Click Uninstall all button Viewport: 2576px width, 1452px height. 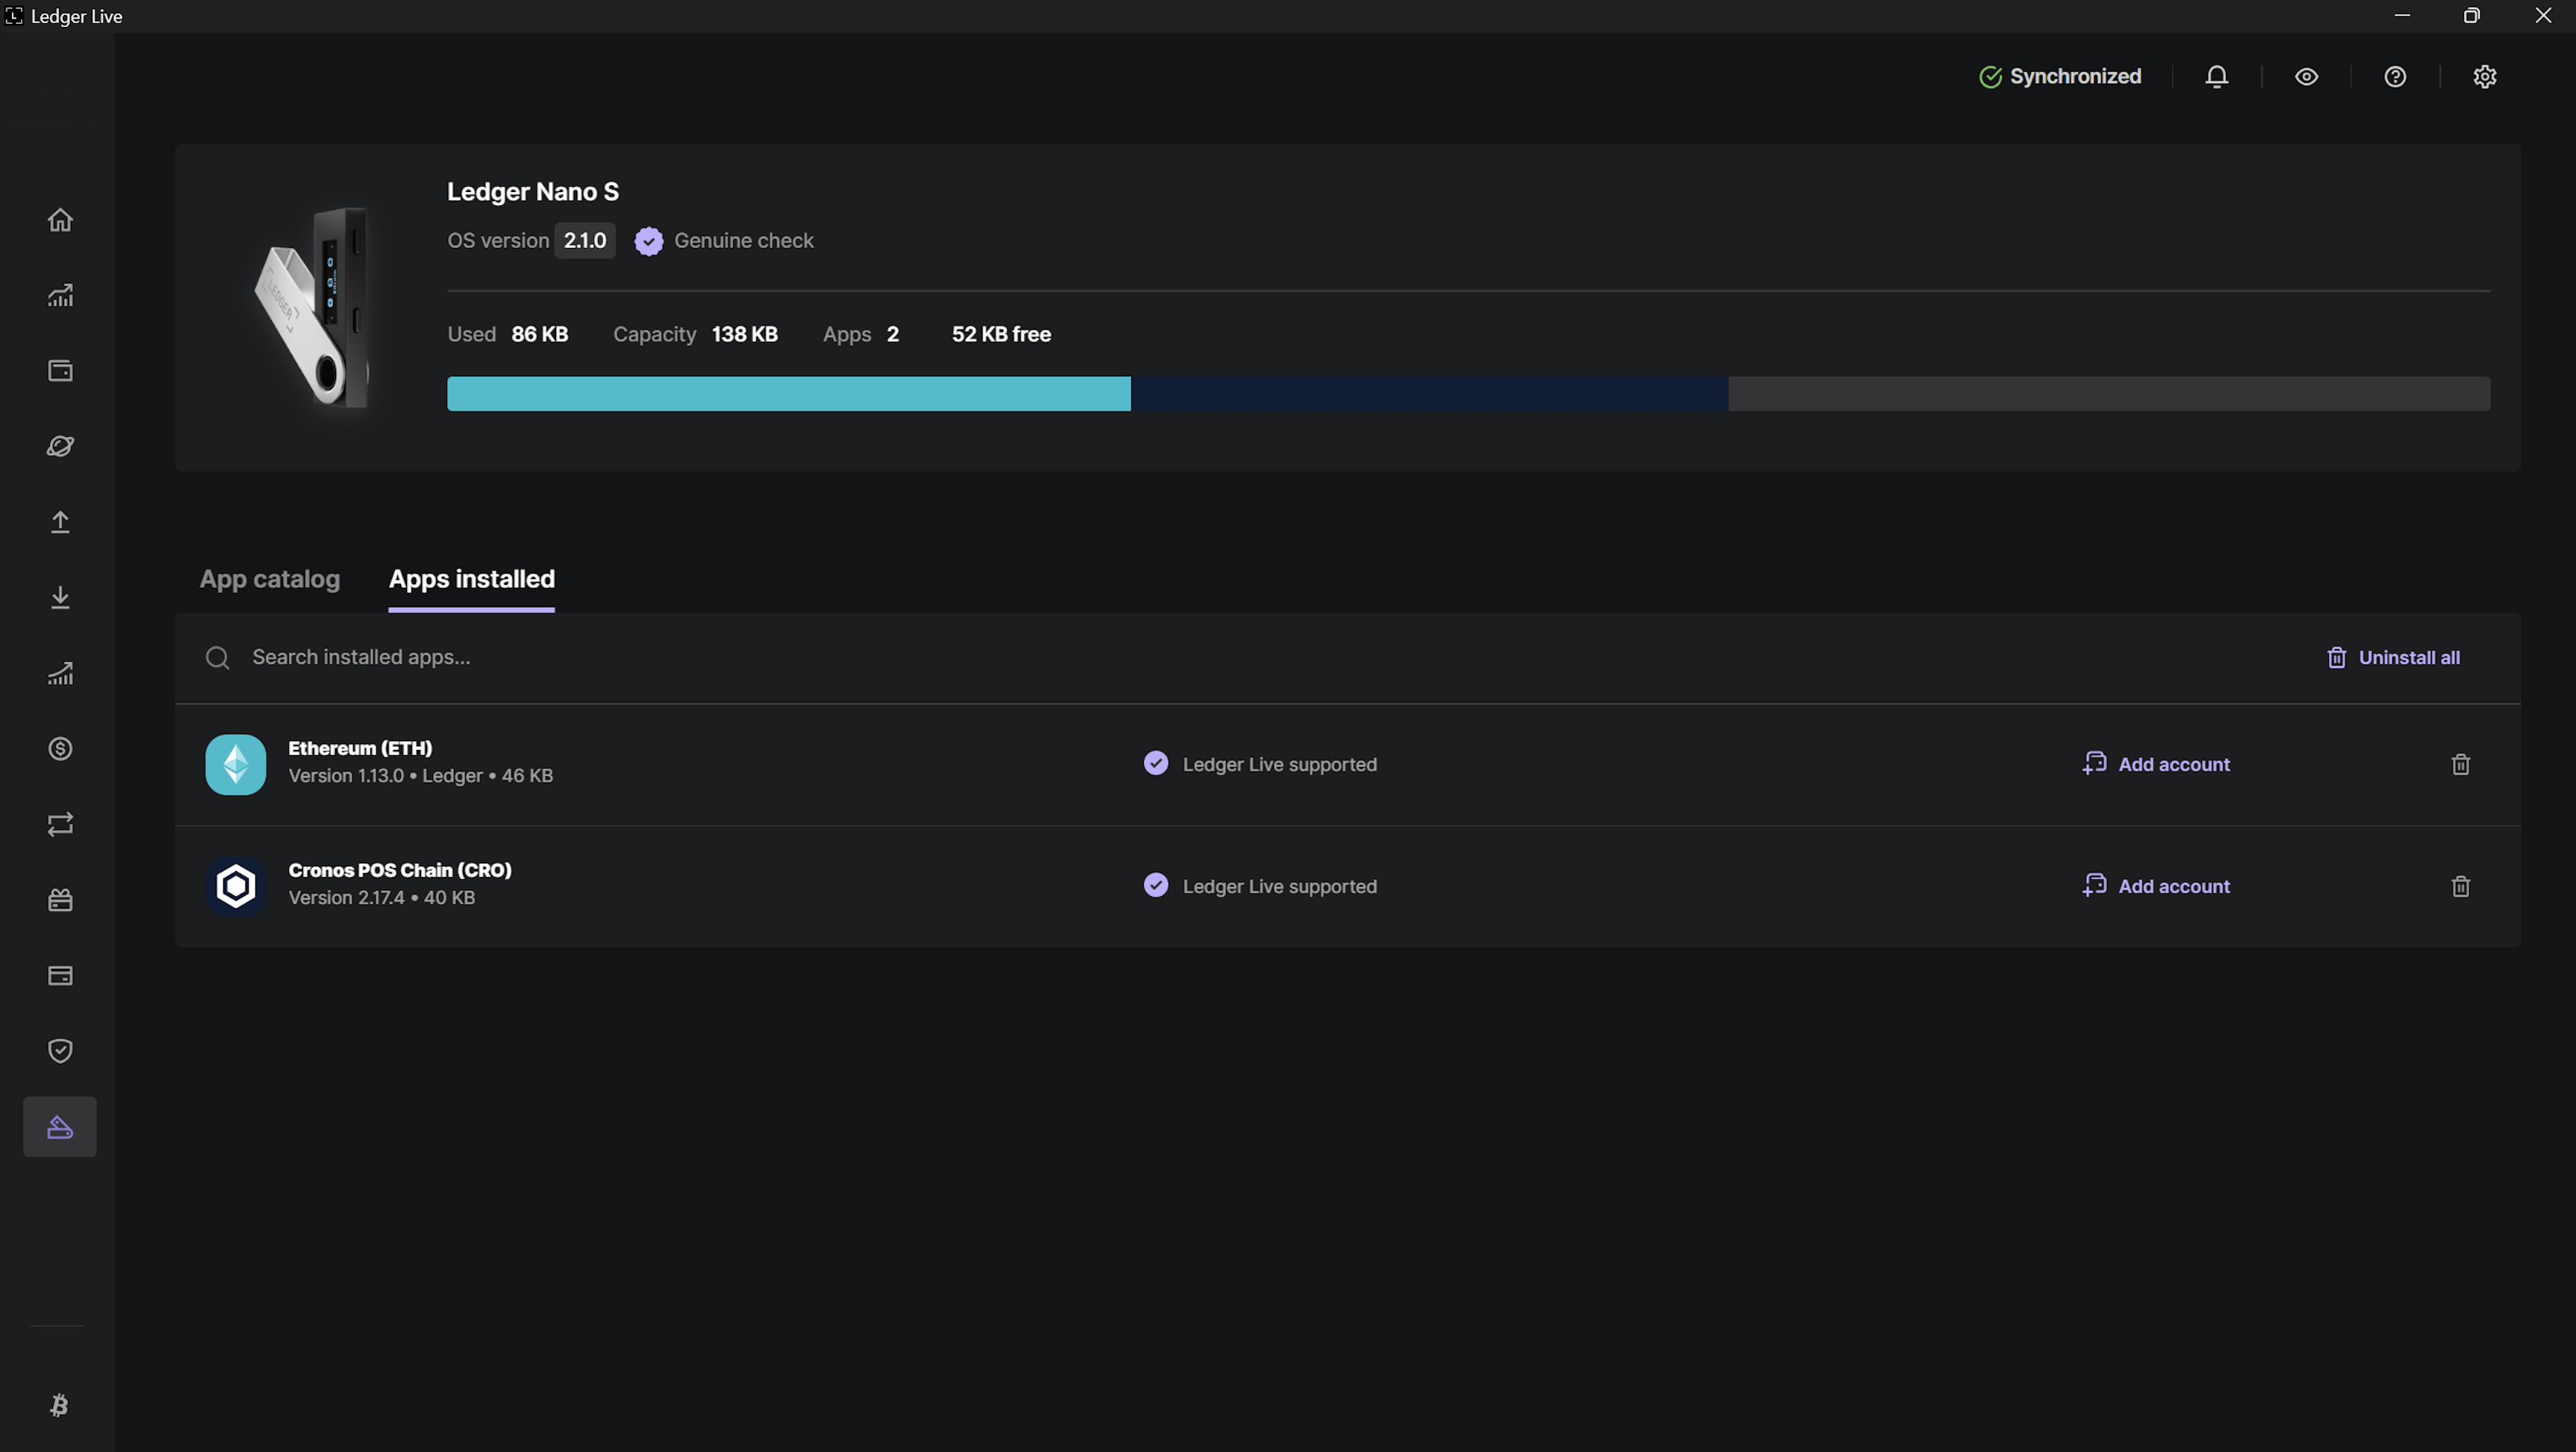[x=2393, y=657]
